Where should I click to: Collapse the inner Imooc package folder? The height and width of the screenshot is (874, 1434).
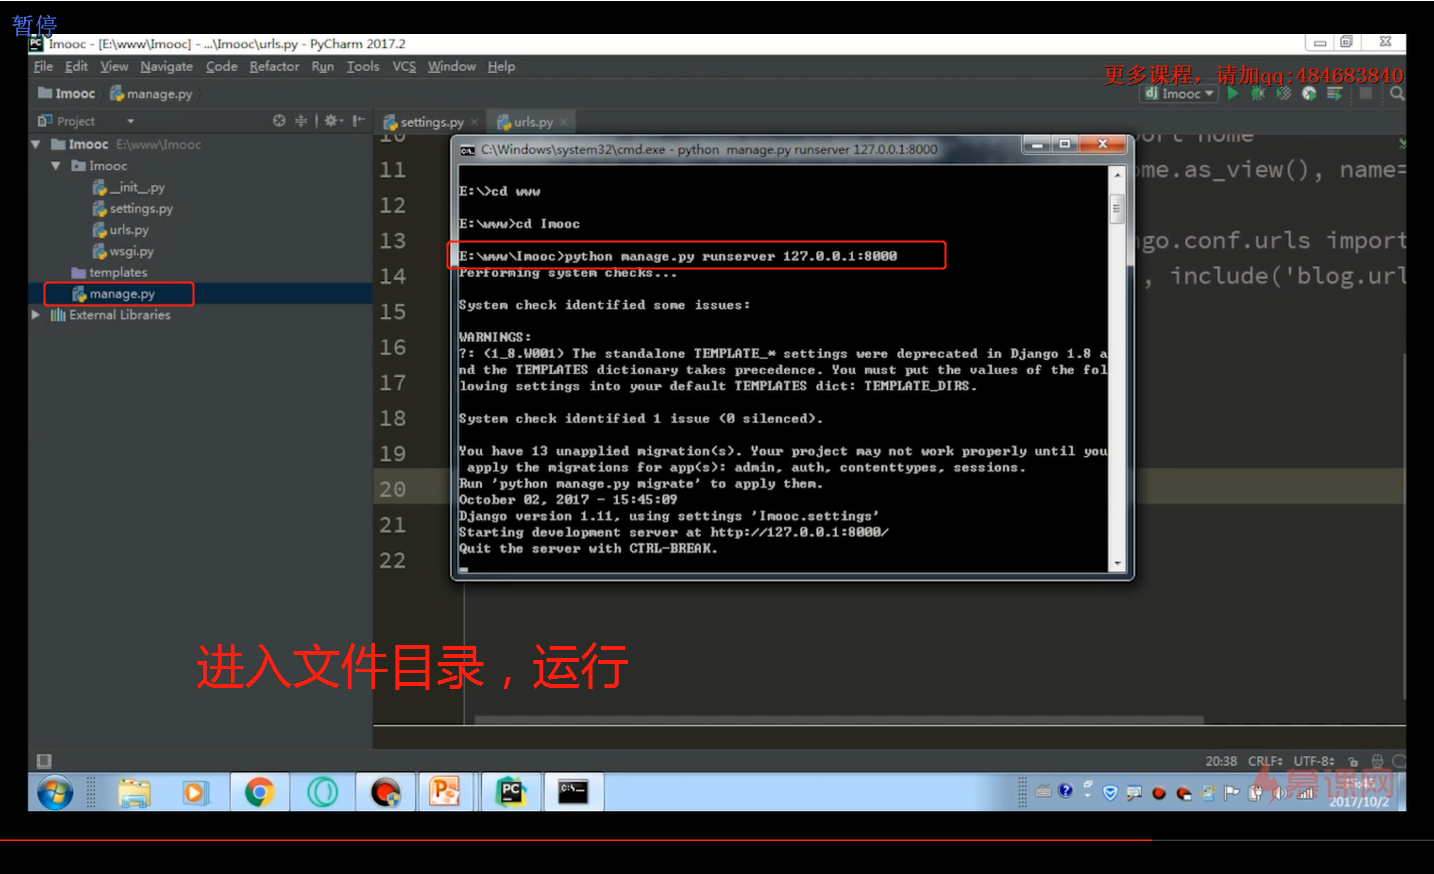coord(56,166)
